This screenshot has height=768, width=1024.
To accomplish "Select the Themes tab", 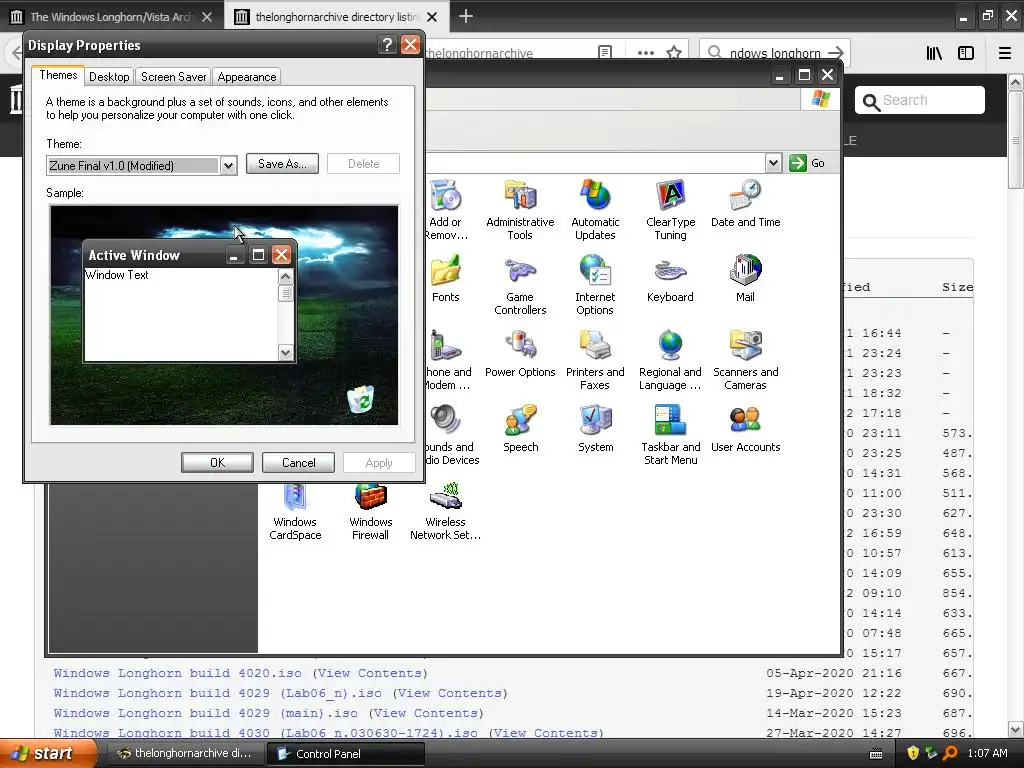I will point(58,75).
